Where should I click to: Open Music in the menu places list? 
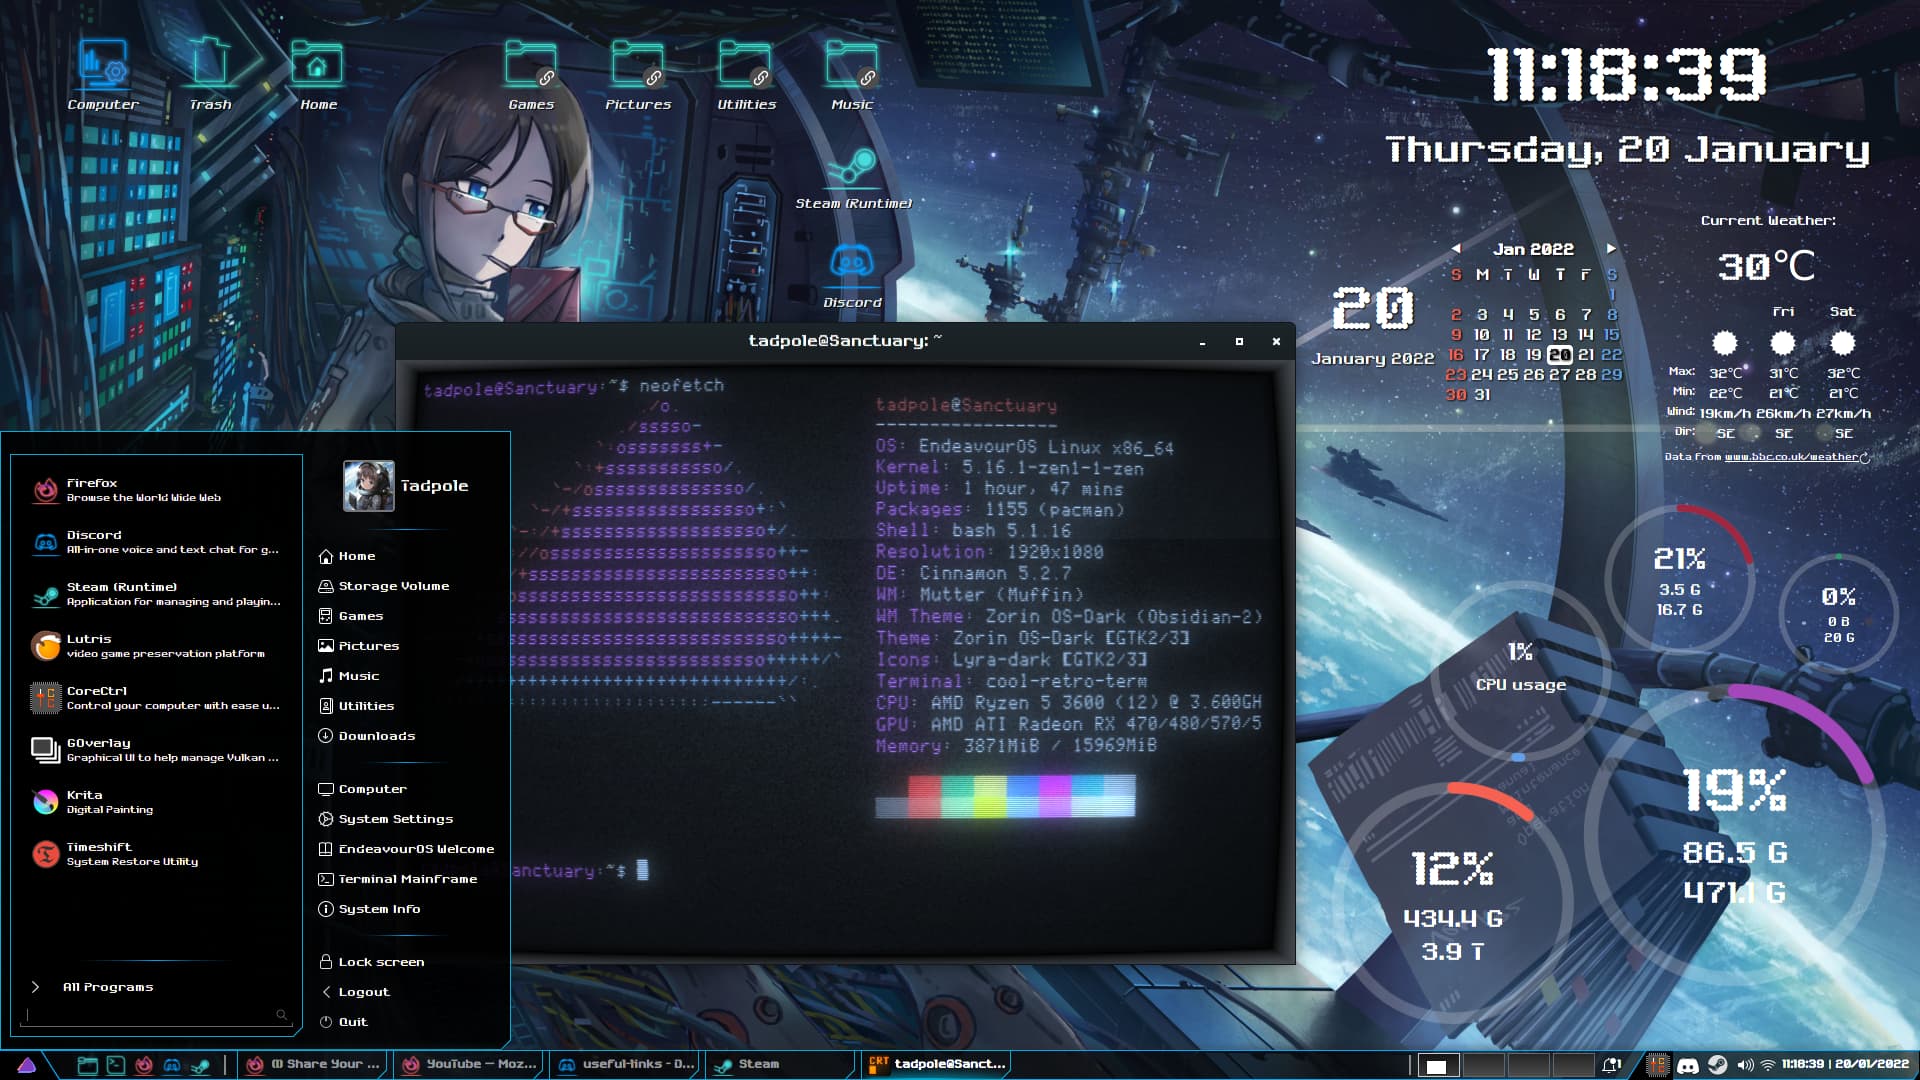(x=349, y=676)
